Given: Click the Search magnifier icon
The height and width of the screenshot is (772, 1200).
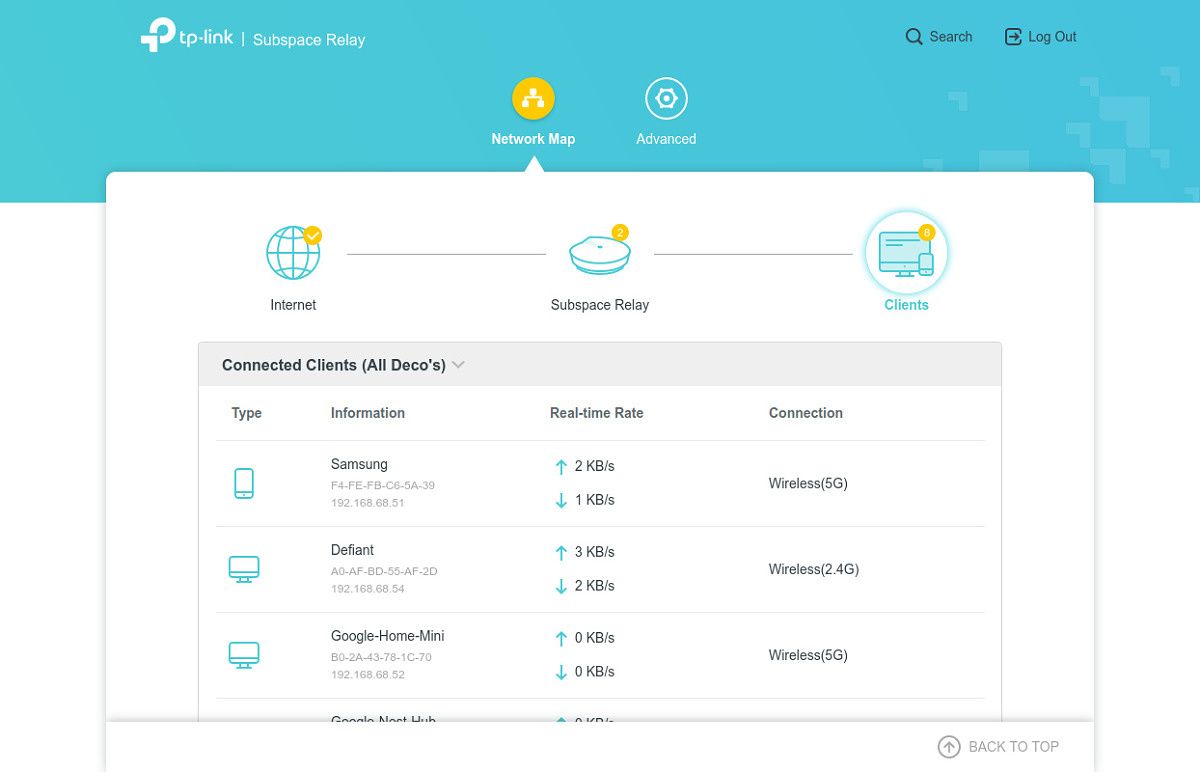Looking at the screenshot, I should pos(914,37).
